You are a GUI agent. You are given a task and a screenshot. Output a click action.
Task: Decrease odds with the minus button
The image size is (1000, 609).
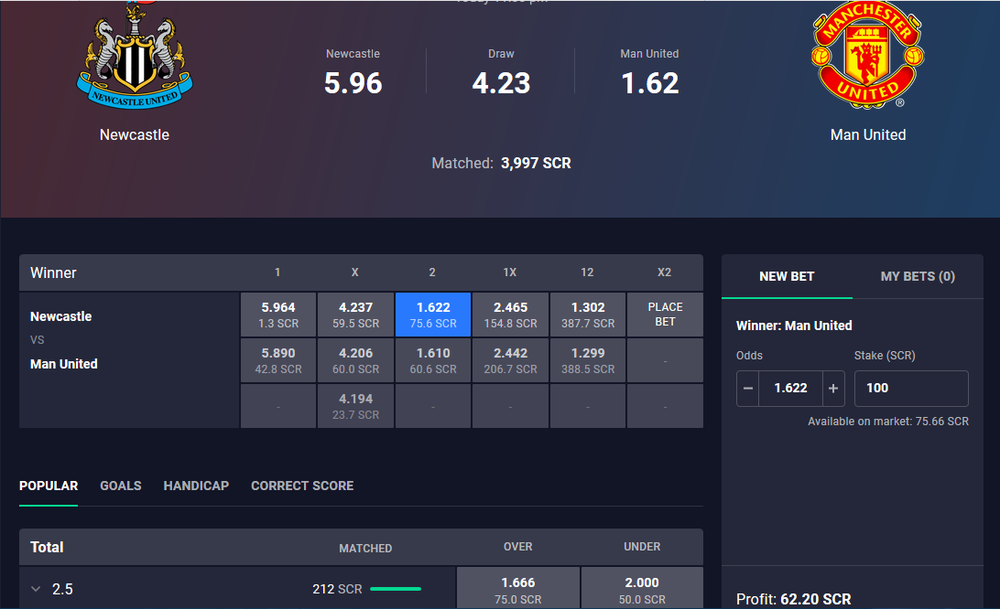(x=748, y=388)
